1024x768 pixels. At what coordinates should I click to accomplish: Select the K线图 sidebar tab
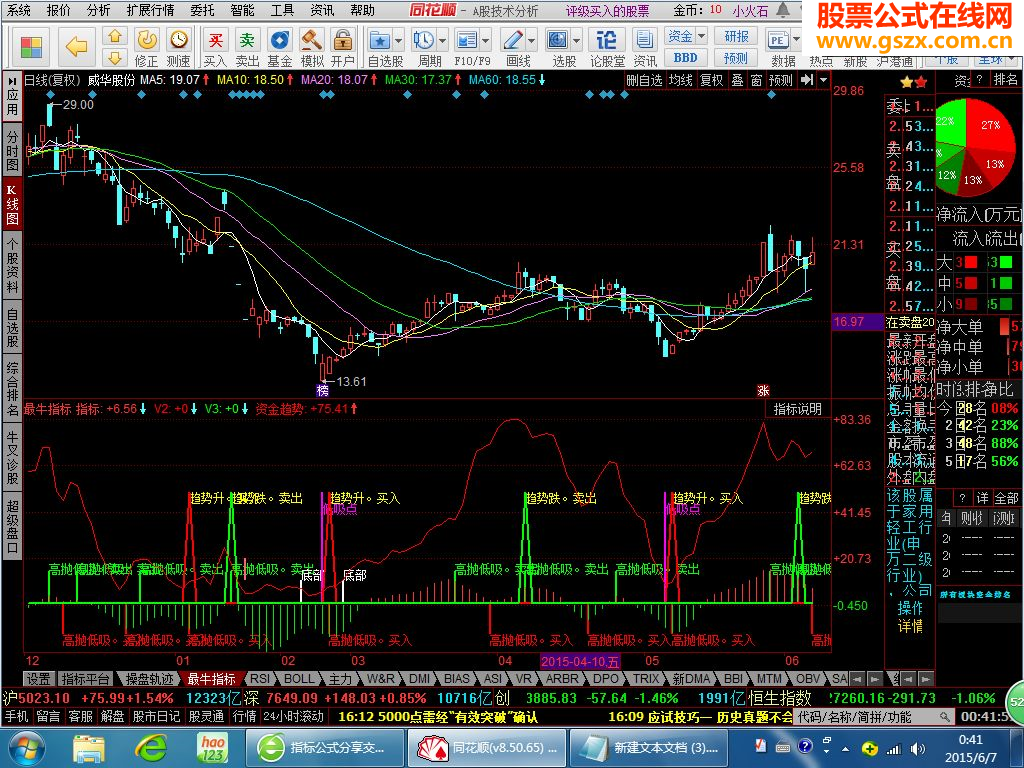tap(12, 204)
